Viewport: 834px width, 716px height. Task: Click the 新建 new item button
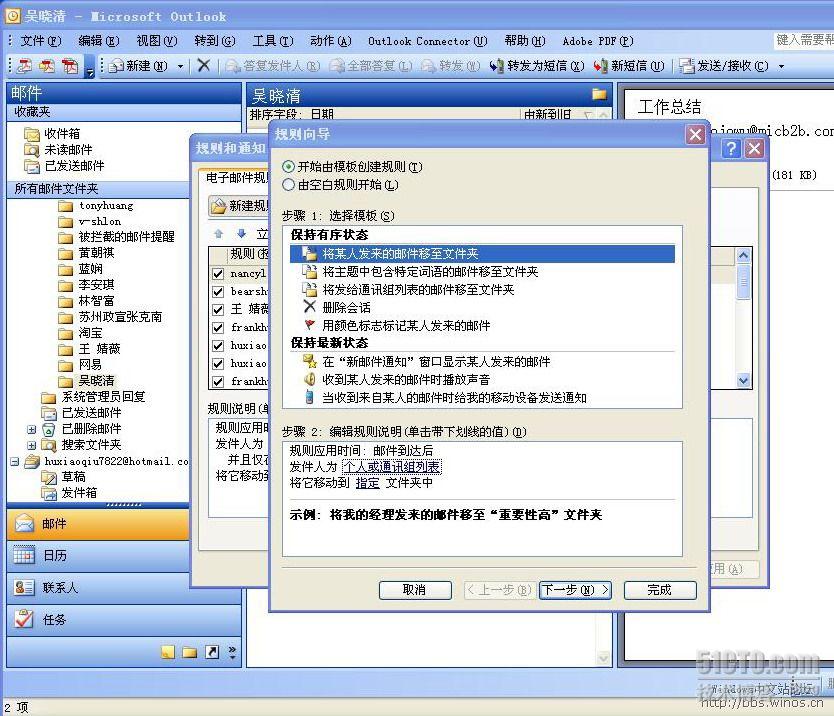point(138,66)
